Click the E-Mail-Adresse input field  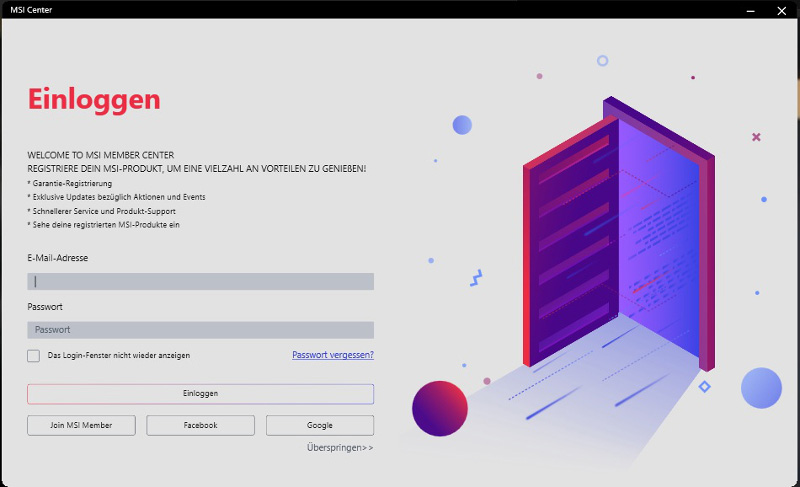pos(201,281)
